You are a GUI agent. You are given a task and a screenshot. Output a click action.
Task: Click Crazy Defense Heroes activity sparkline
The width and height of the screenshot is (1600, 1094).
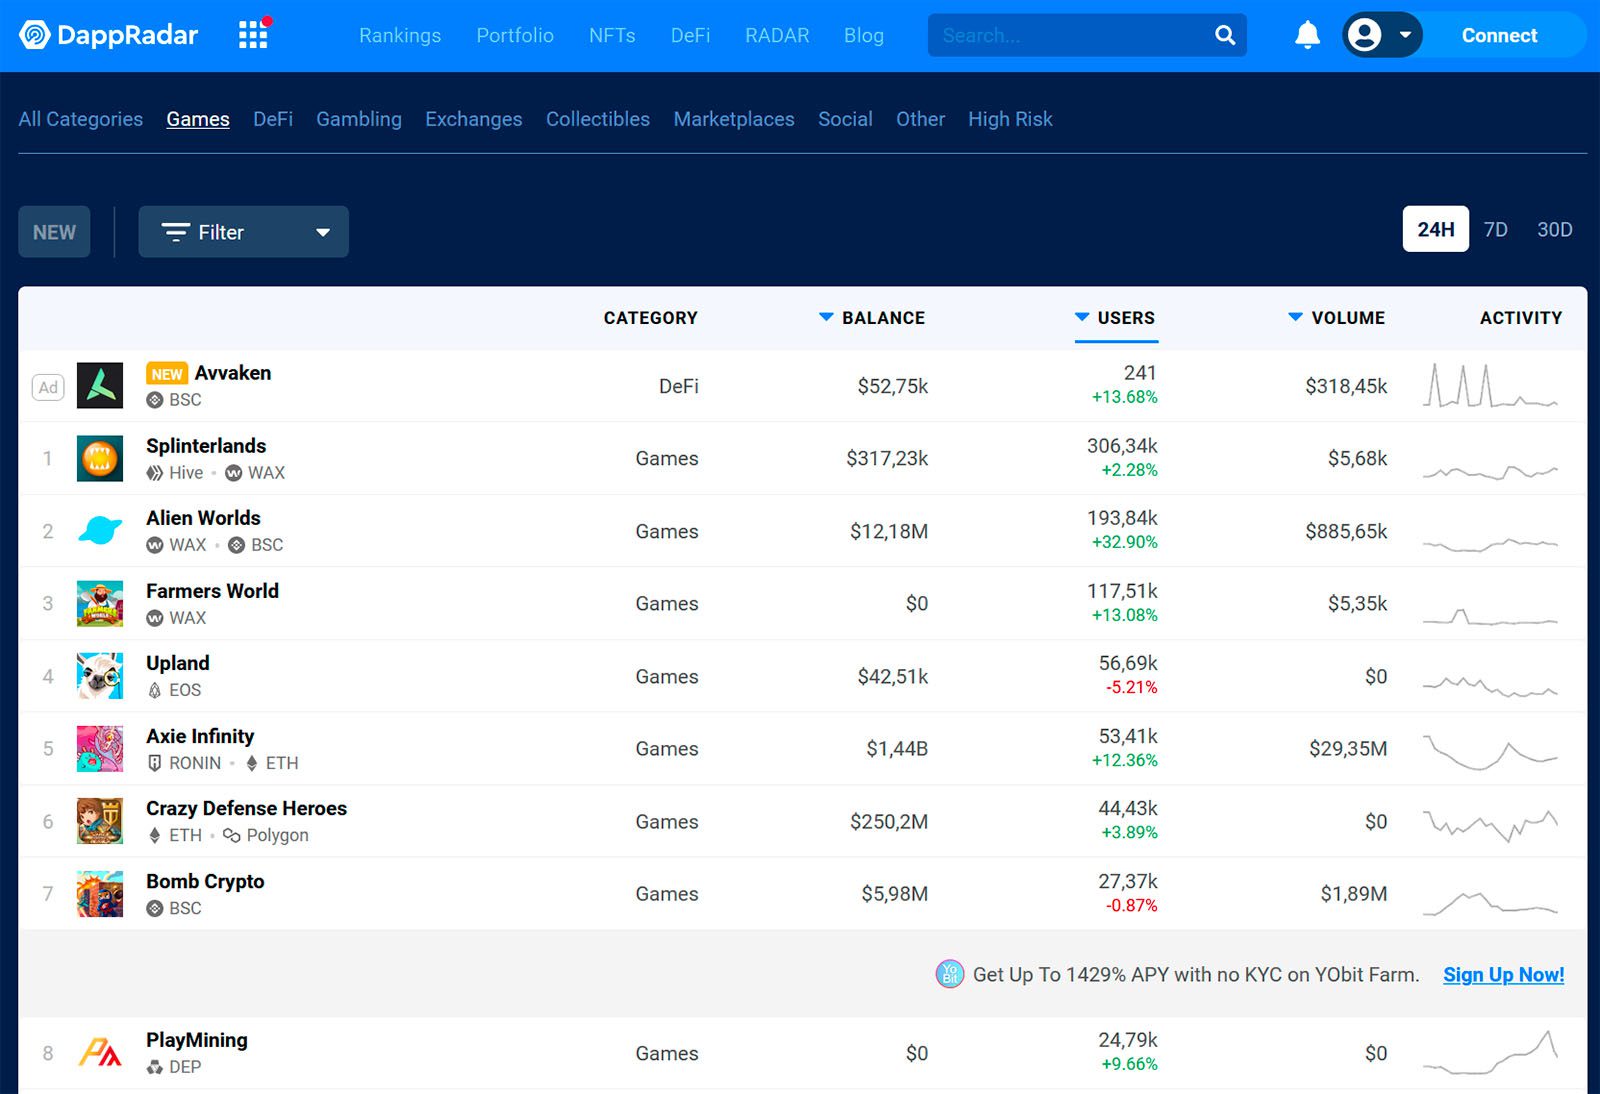[1490, 825]
